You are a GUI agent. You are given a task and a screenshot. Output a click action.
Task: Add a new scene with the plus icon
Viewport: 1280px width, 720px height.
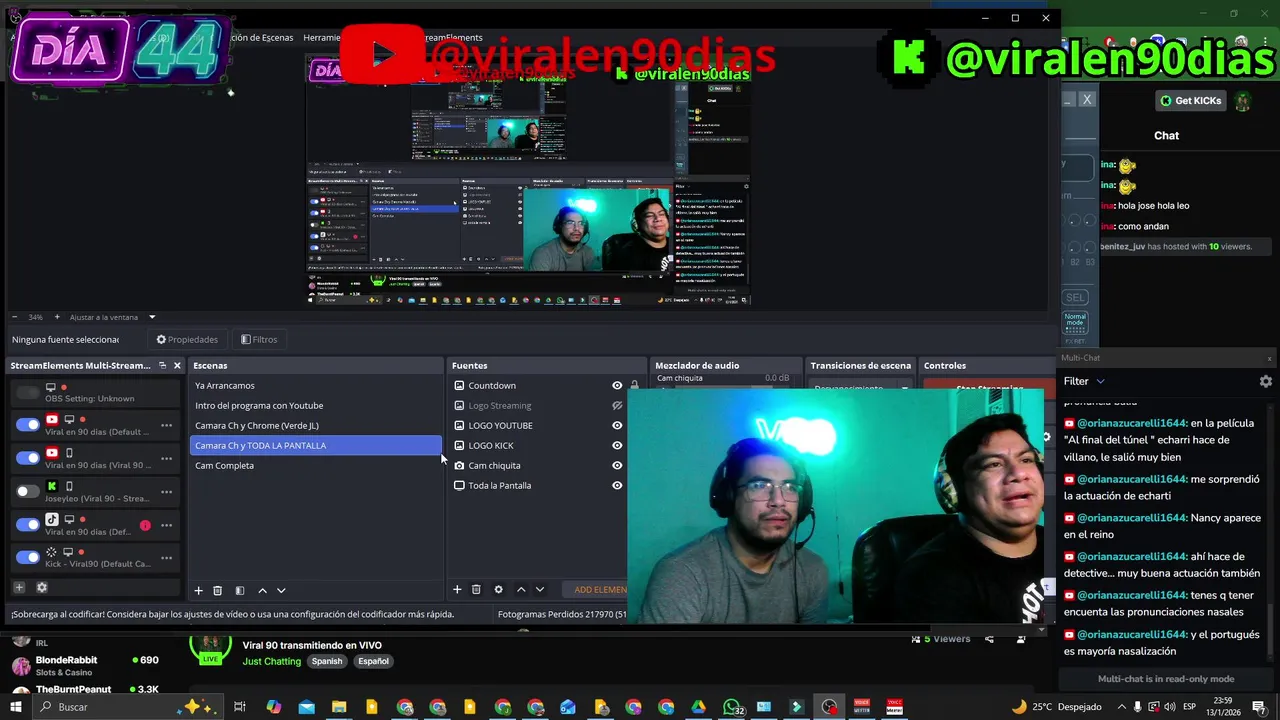point(198,591)
